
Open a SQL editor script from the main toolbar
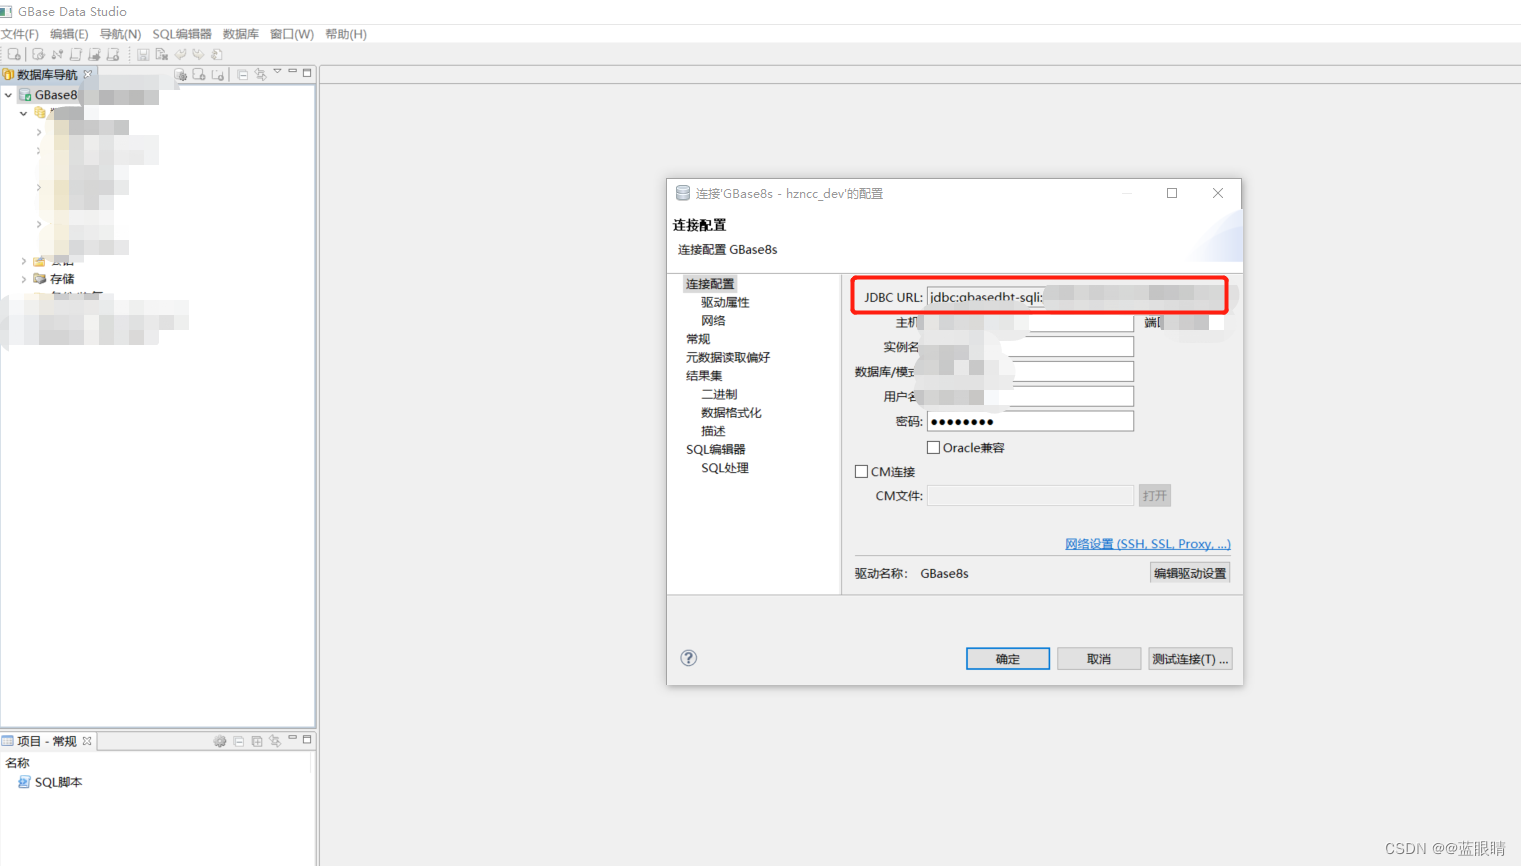(x=75, y=54)
